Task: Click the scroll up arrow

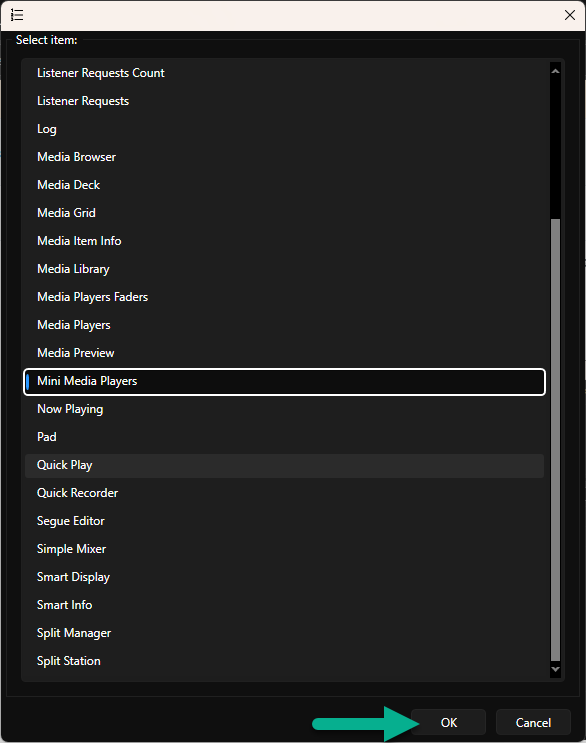Action: point(555,71)
